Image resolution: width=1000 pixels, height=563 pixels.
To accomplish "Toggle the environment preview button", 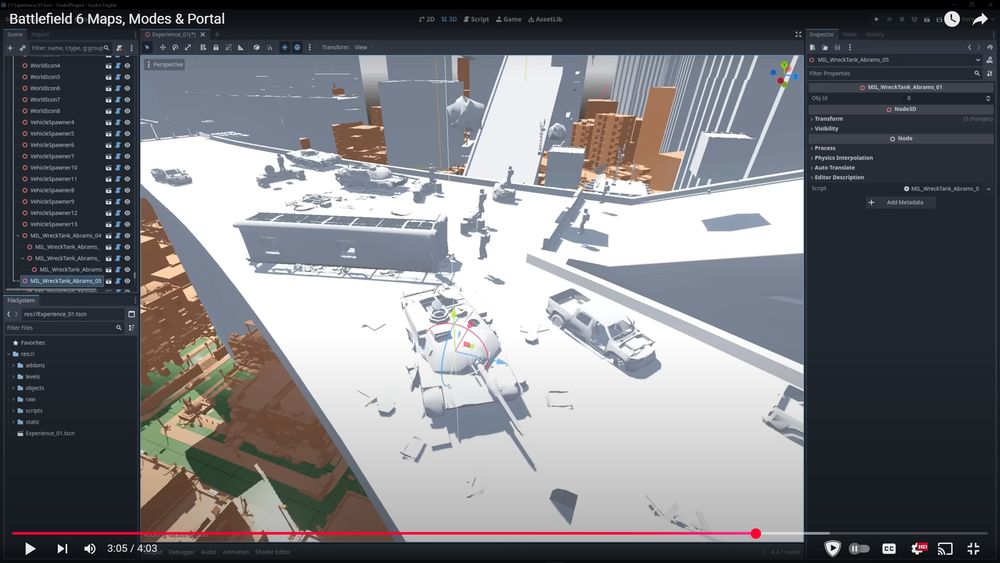I will (297, 47).
